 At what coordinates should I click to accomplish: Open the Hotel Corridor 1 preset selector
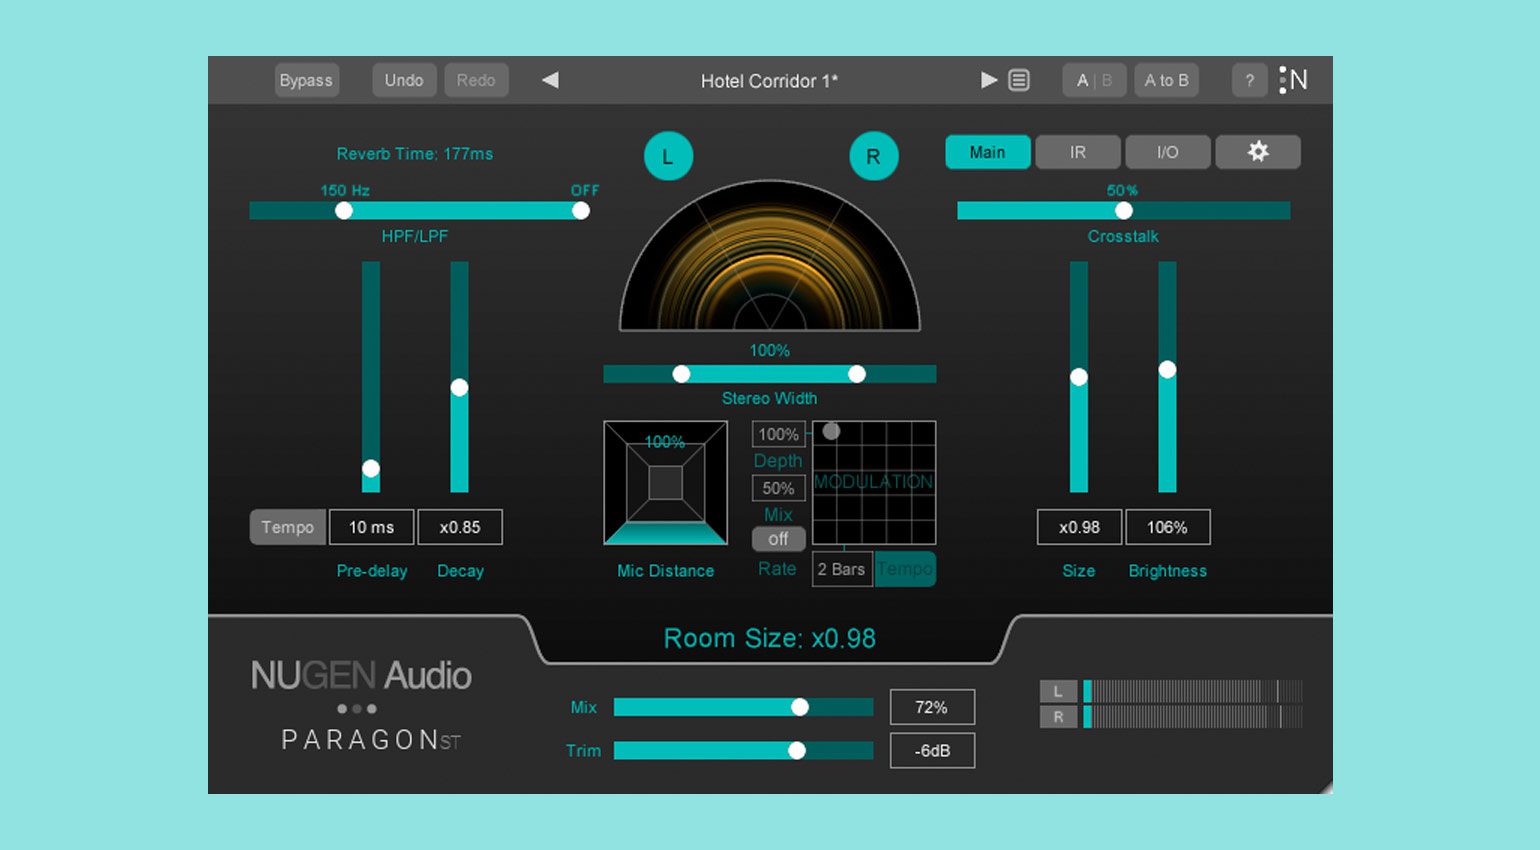(769, 81)
